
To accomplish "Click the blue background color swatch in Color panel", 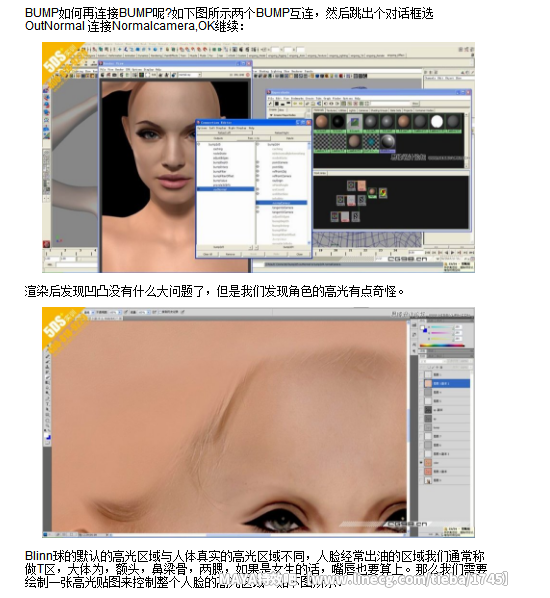I will [425, 331].
